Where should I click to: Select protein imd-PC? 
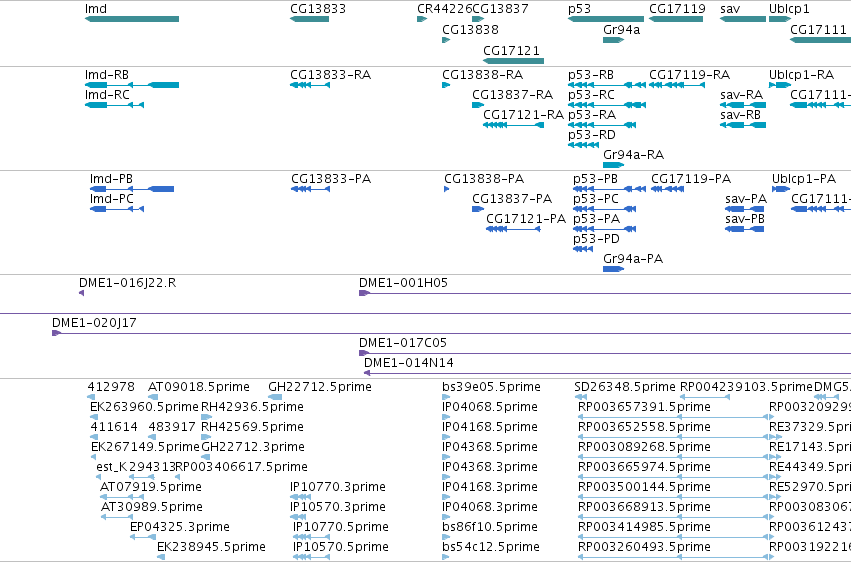click(117, 209)
